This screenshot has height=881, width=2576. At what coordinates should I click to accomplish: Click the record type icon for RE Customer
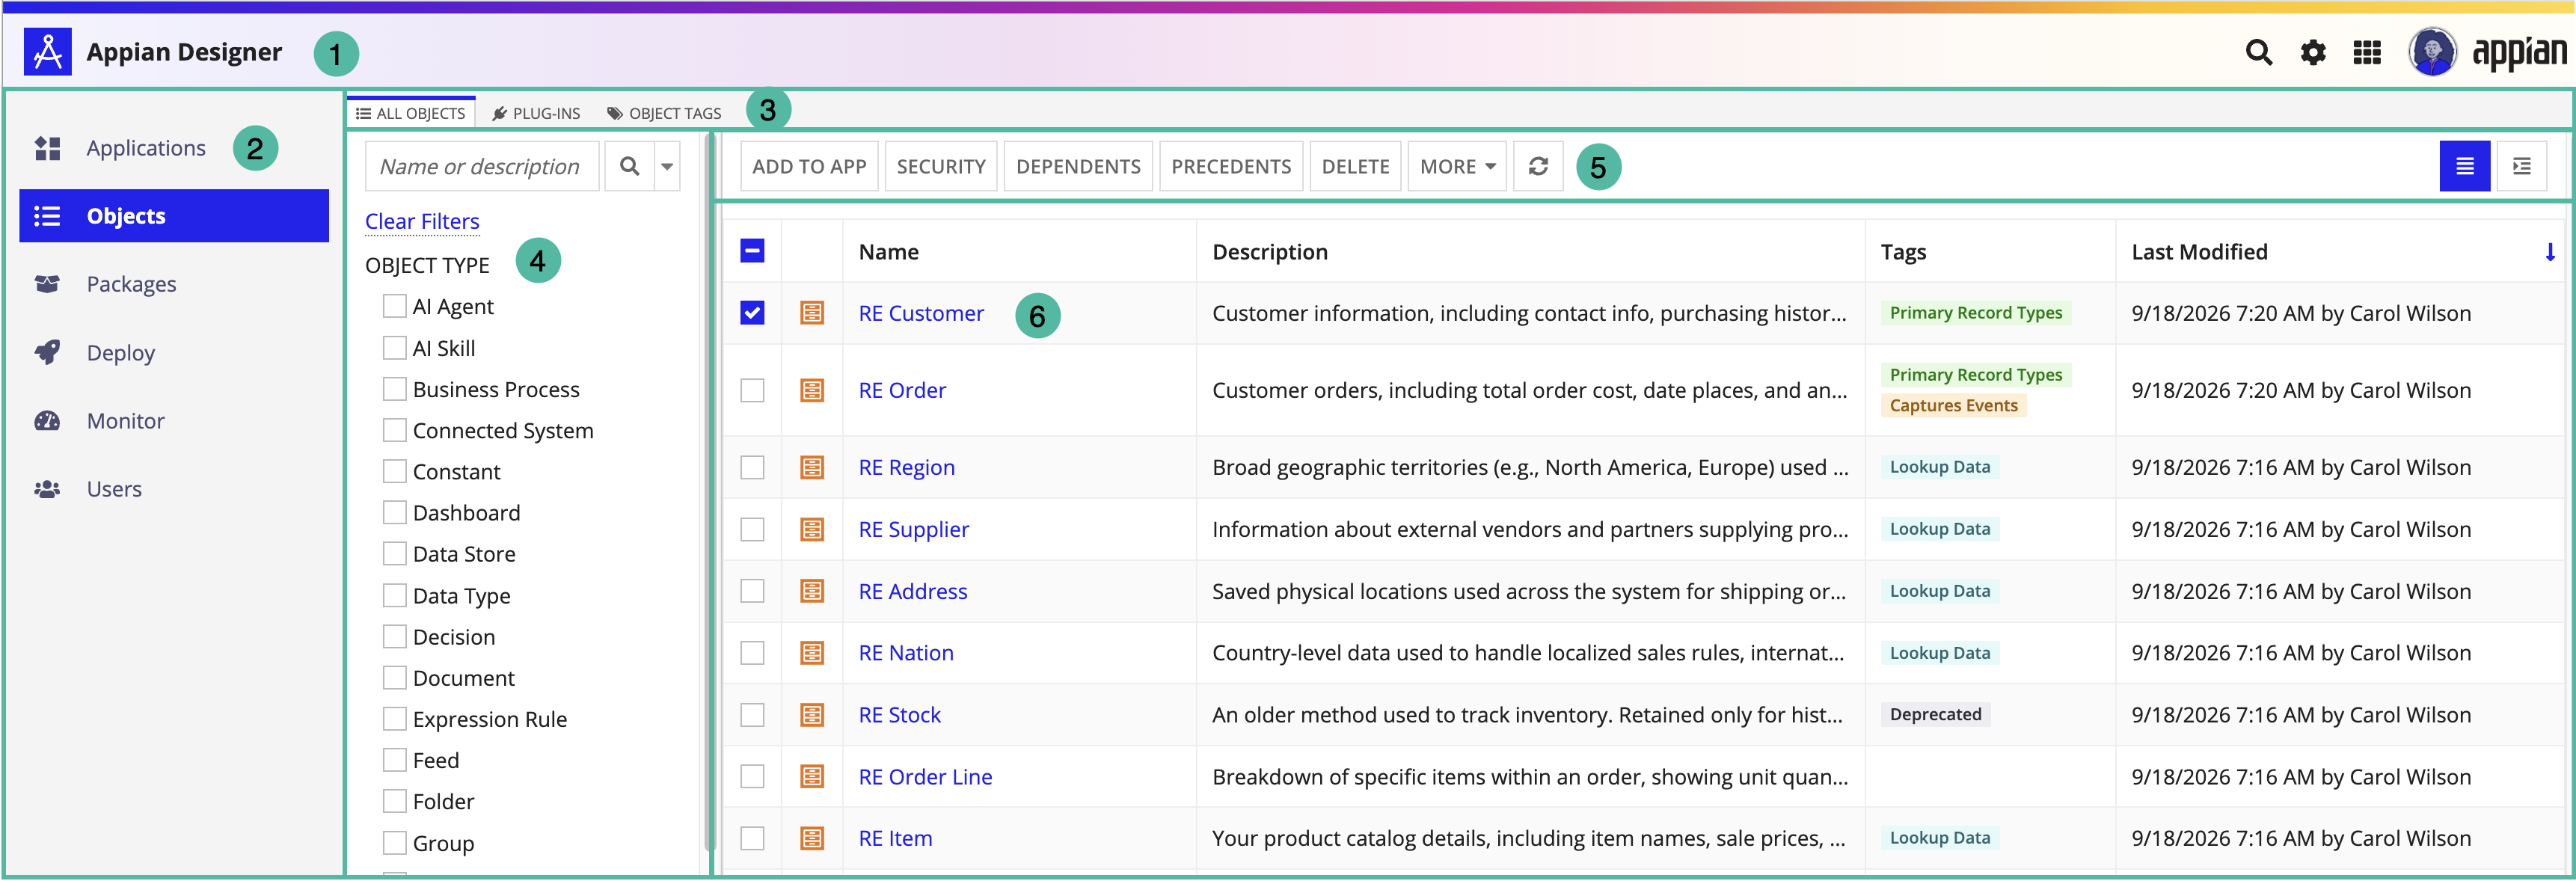coord(812,313)
